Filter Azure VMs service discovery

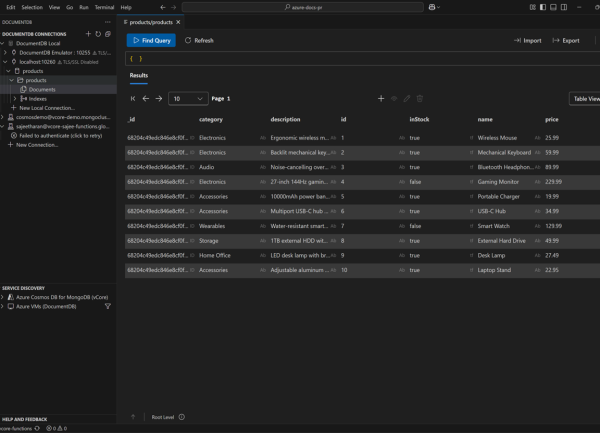point(108,306)
